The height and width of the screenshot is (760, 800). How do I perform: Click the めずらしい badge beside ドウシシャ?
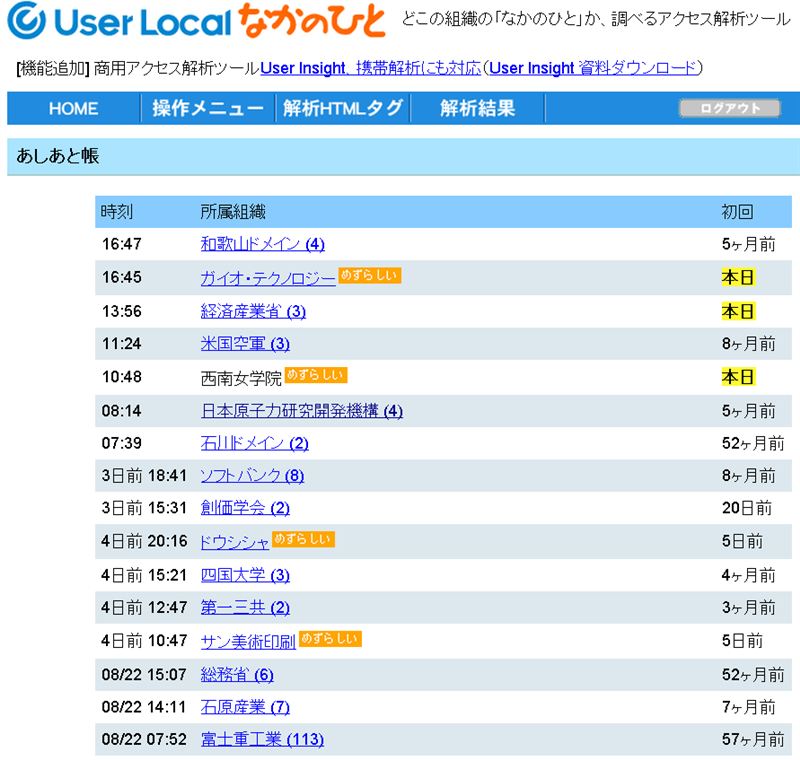click(x=303, y=539)
